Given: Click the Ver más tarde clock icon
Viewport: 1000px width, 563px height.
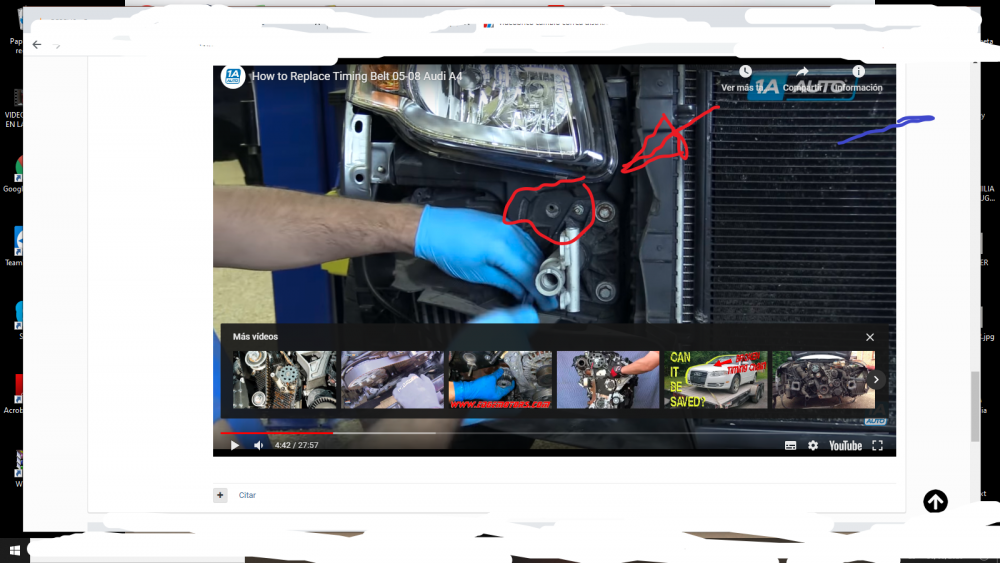Looking at the screenshot, I should [745, 71].
